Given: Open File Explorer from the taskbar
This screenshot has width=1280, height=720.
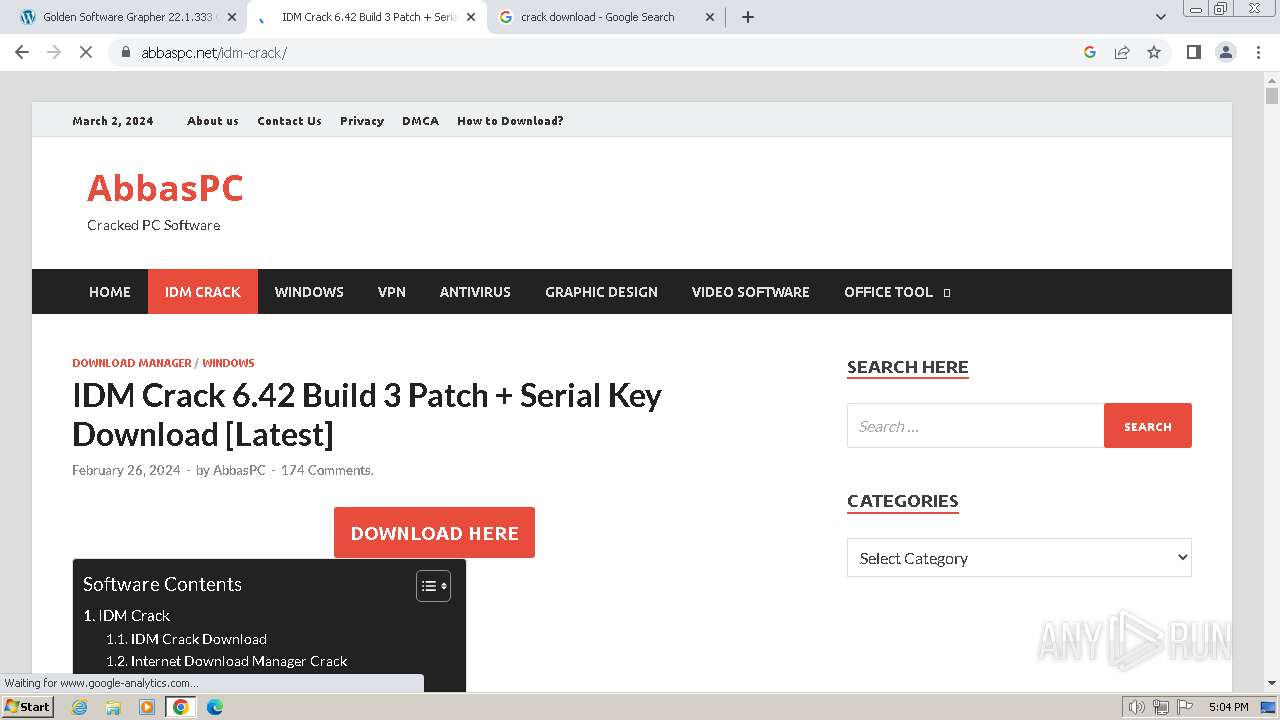Looking at the screenshot, I should pos(113,707).
